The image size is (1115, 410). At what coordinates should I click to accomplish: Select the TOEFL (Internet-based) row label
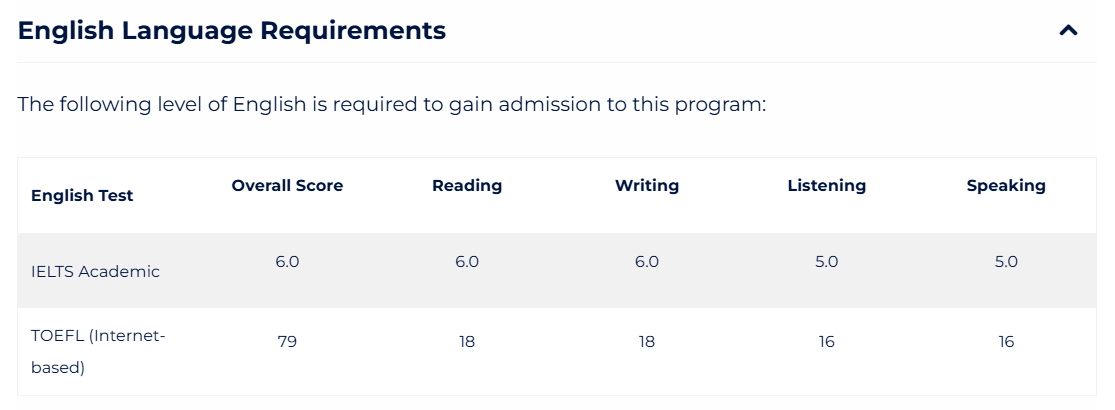click(x=98, y=352)
